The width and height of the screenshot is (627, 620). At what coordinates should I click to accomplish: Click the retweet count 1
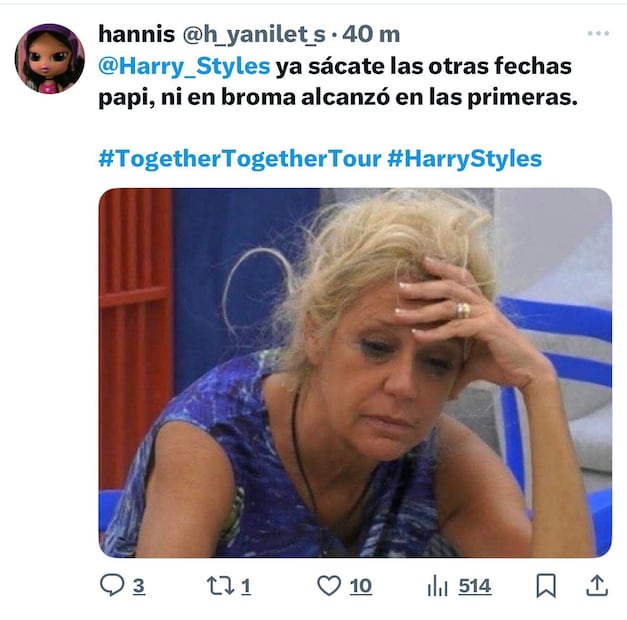246,586
